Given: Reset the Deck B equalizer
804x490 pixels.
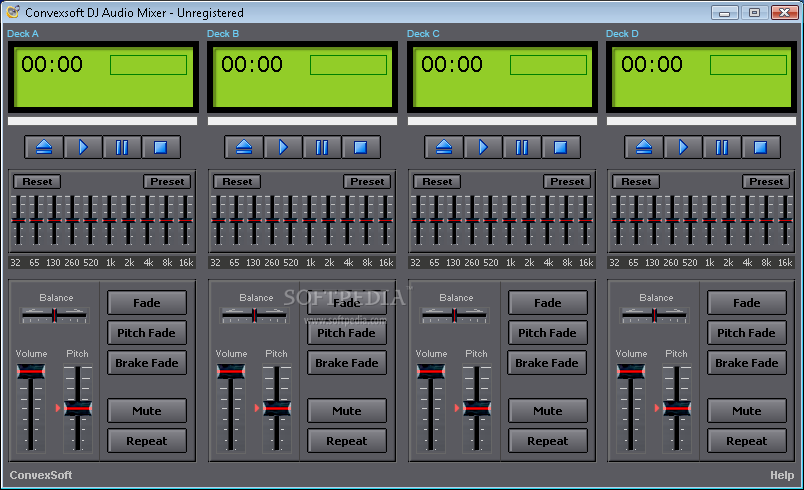Looking at the screenshot, I should coord(237,181).
